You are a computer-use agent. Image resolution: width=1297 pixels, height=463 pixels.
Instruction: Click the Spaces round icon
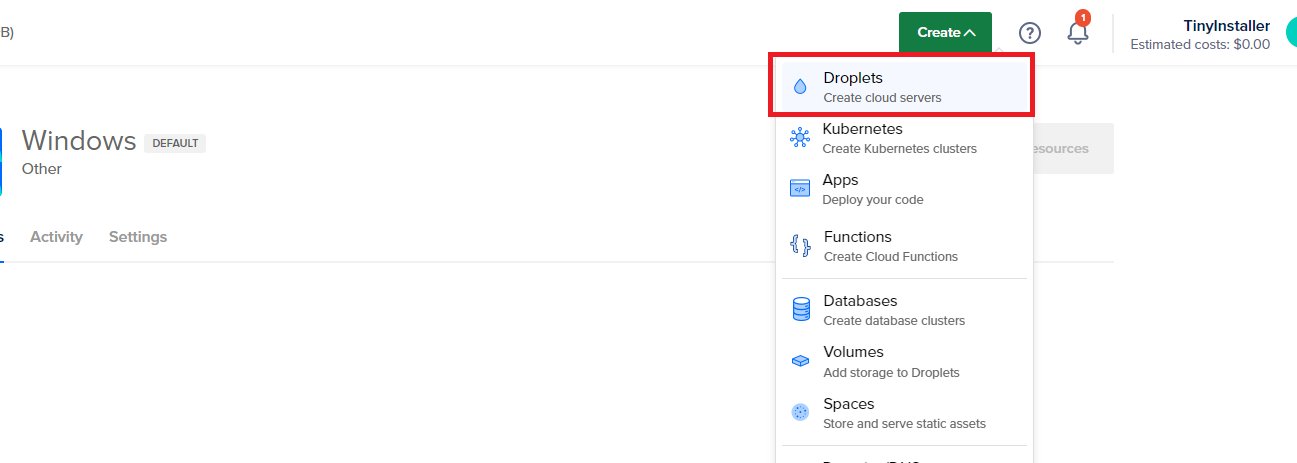pyautogui.click(x=800, y=412)
